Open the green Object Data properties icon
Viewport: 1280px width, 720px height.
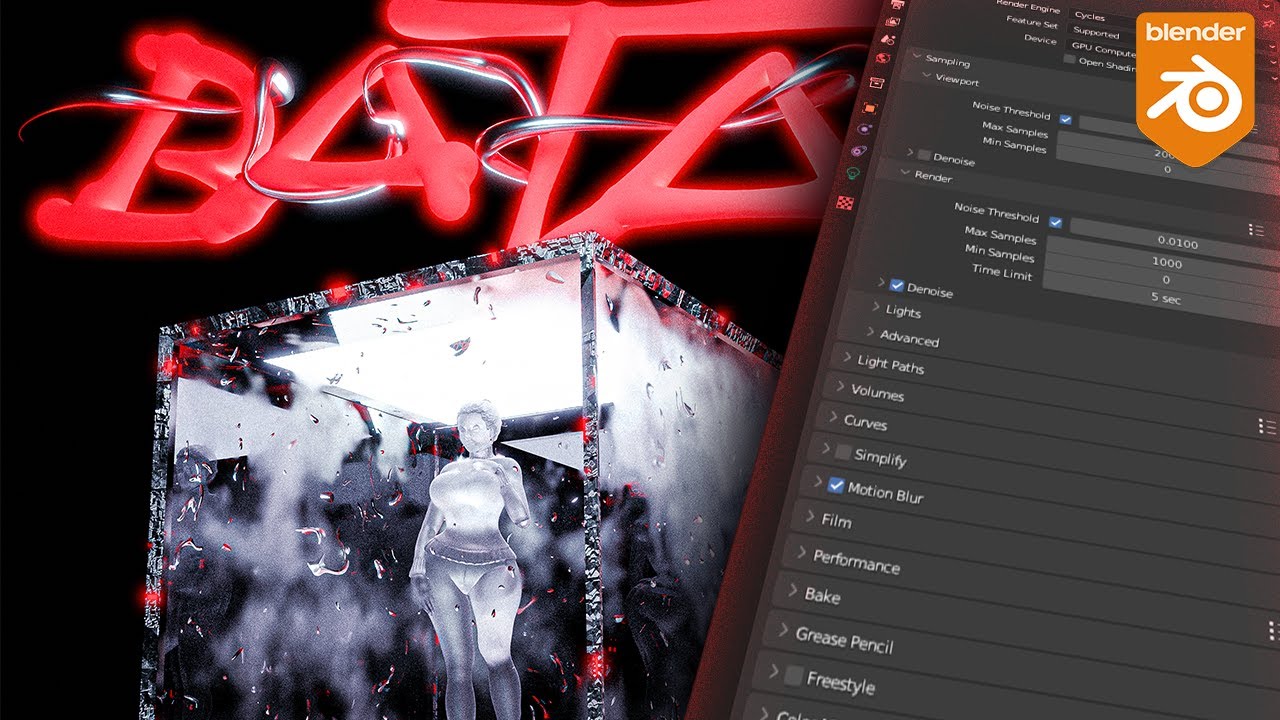pos(853,172)
